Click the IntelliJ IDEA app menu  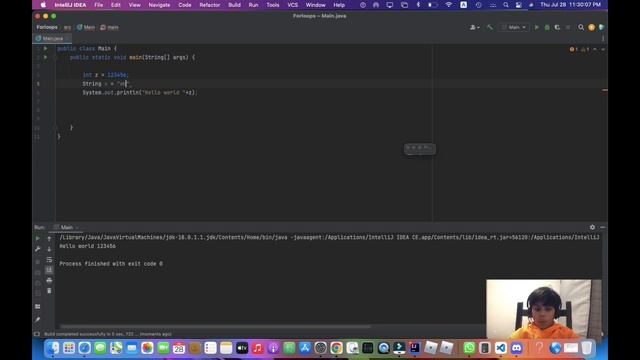tap(70, 5)
